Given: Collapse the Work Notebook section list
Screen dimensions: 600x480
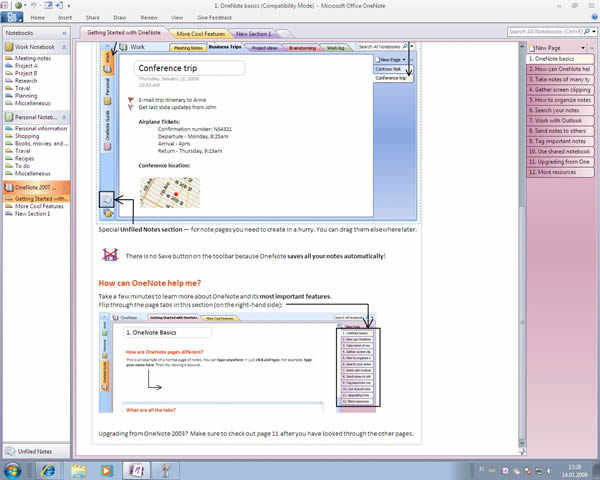Looking at the screenshot, I should [64, 47].
